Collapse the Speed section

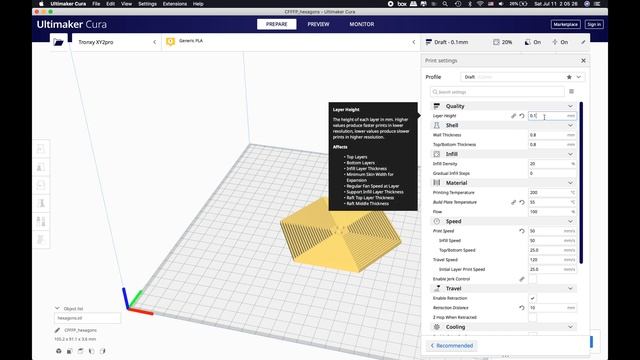tap(570, 221)
